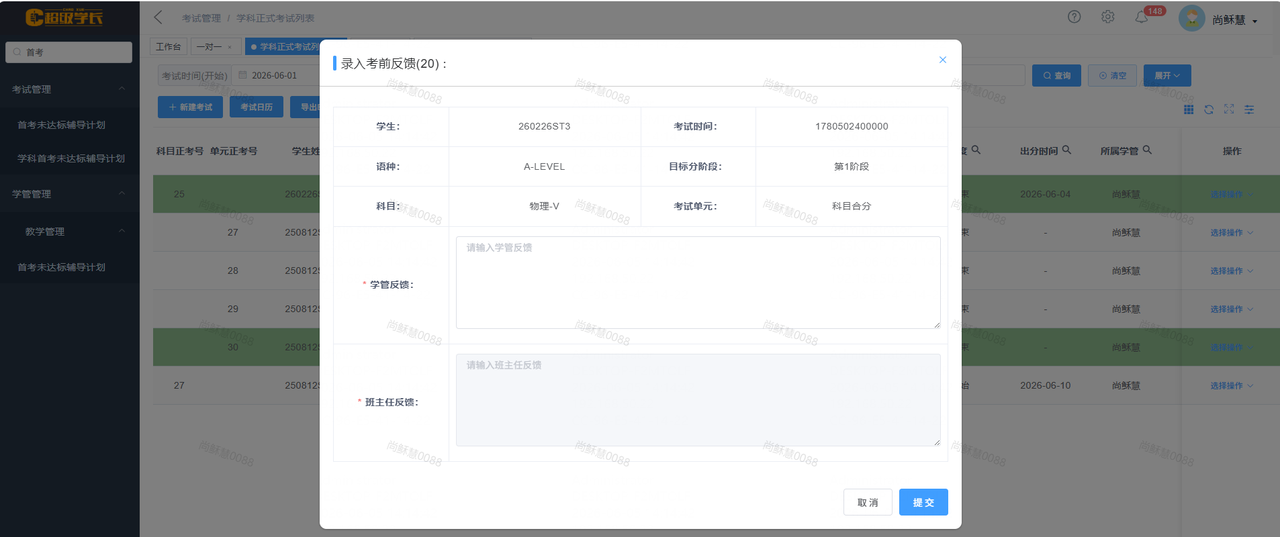Expand filters with 展开 button
This screenshot has width=1280, height=537.
point(1167,76)
